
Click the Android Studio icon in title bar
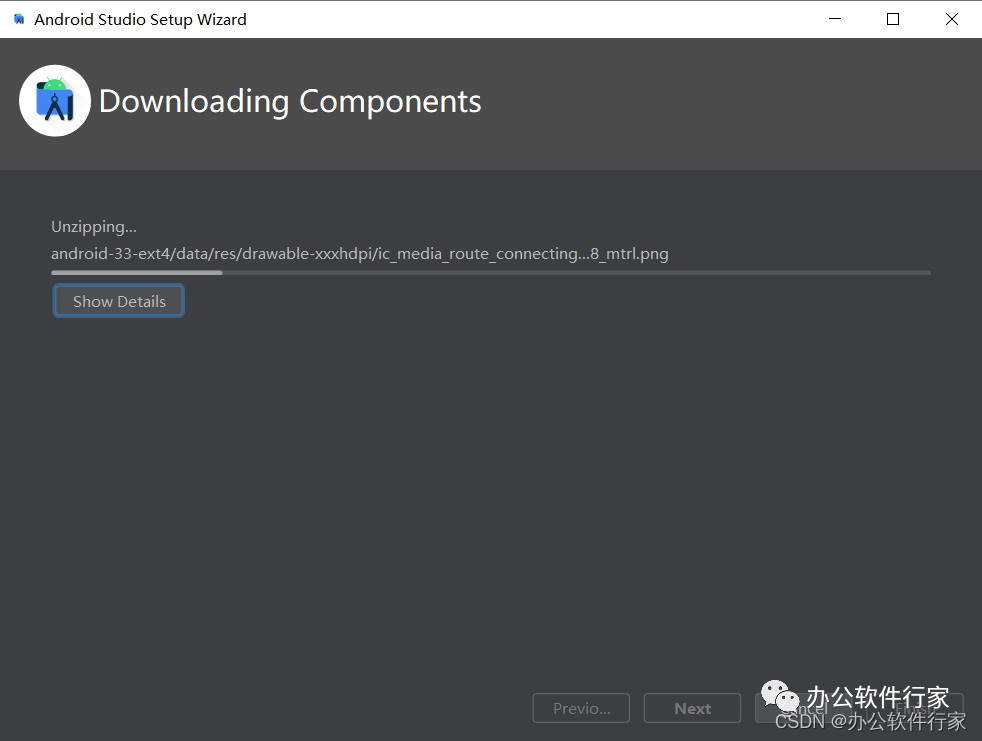[x=19, y=19]
